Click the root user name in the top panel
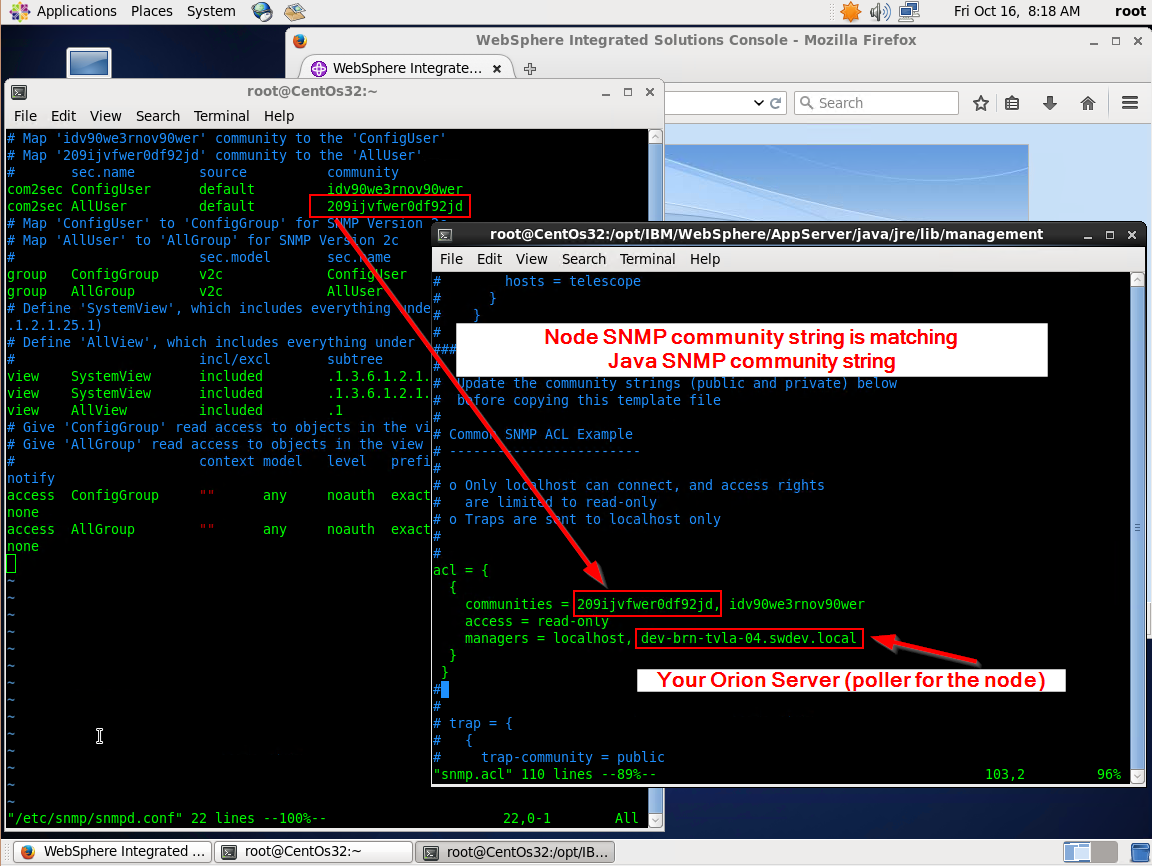The width and height of the screenshot is (1152, 866). [1130, 11]
